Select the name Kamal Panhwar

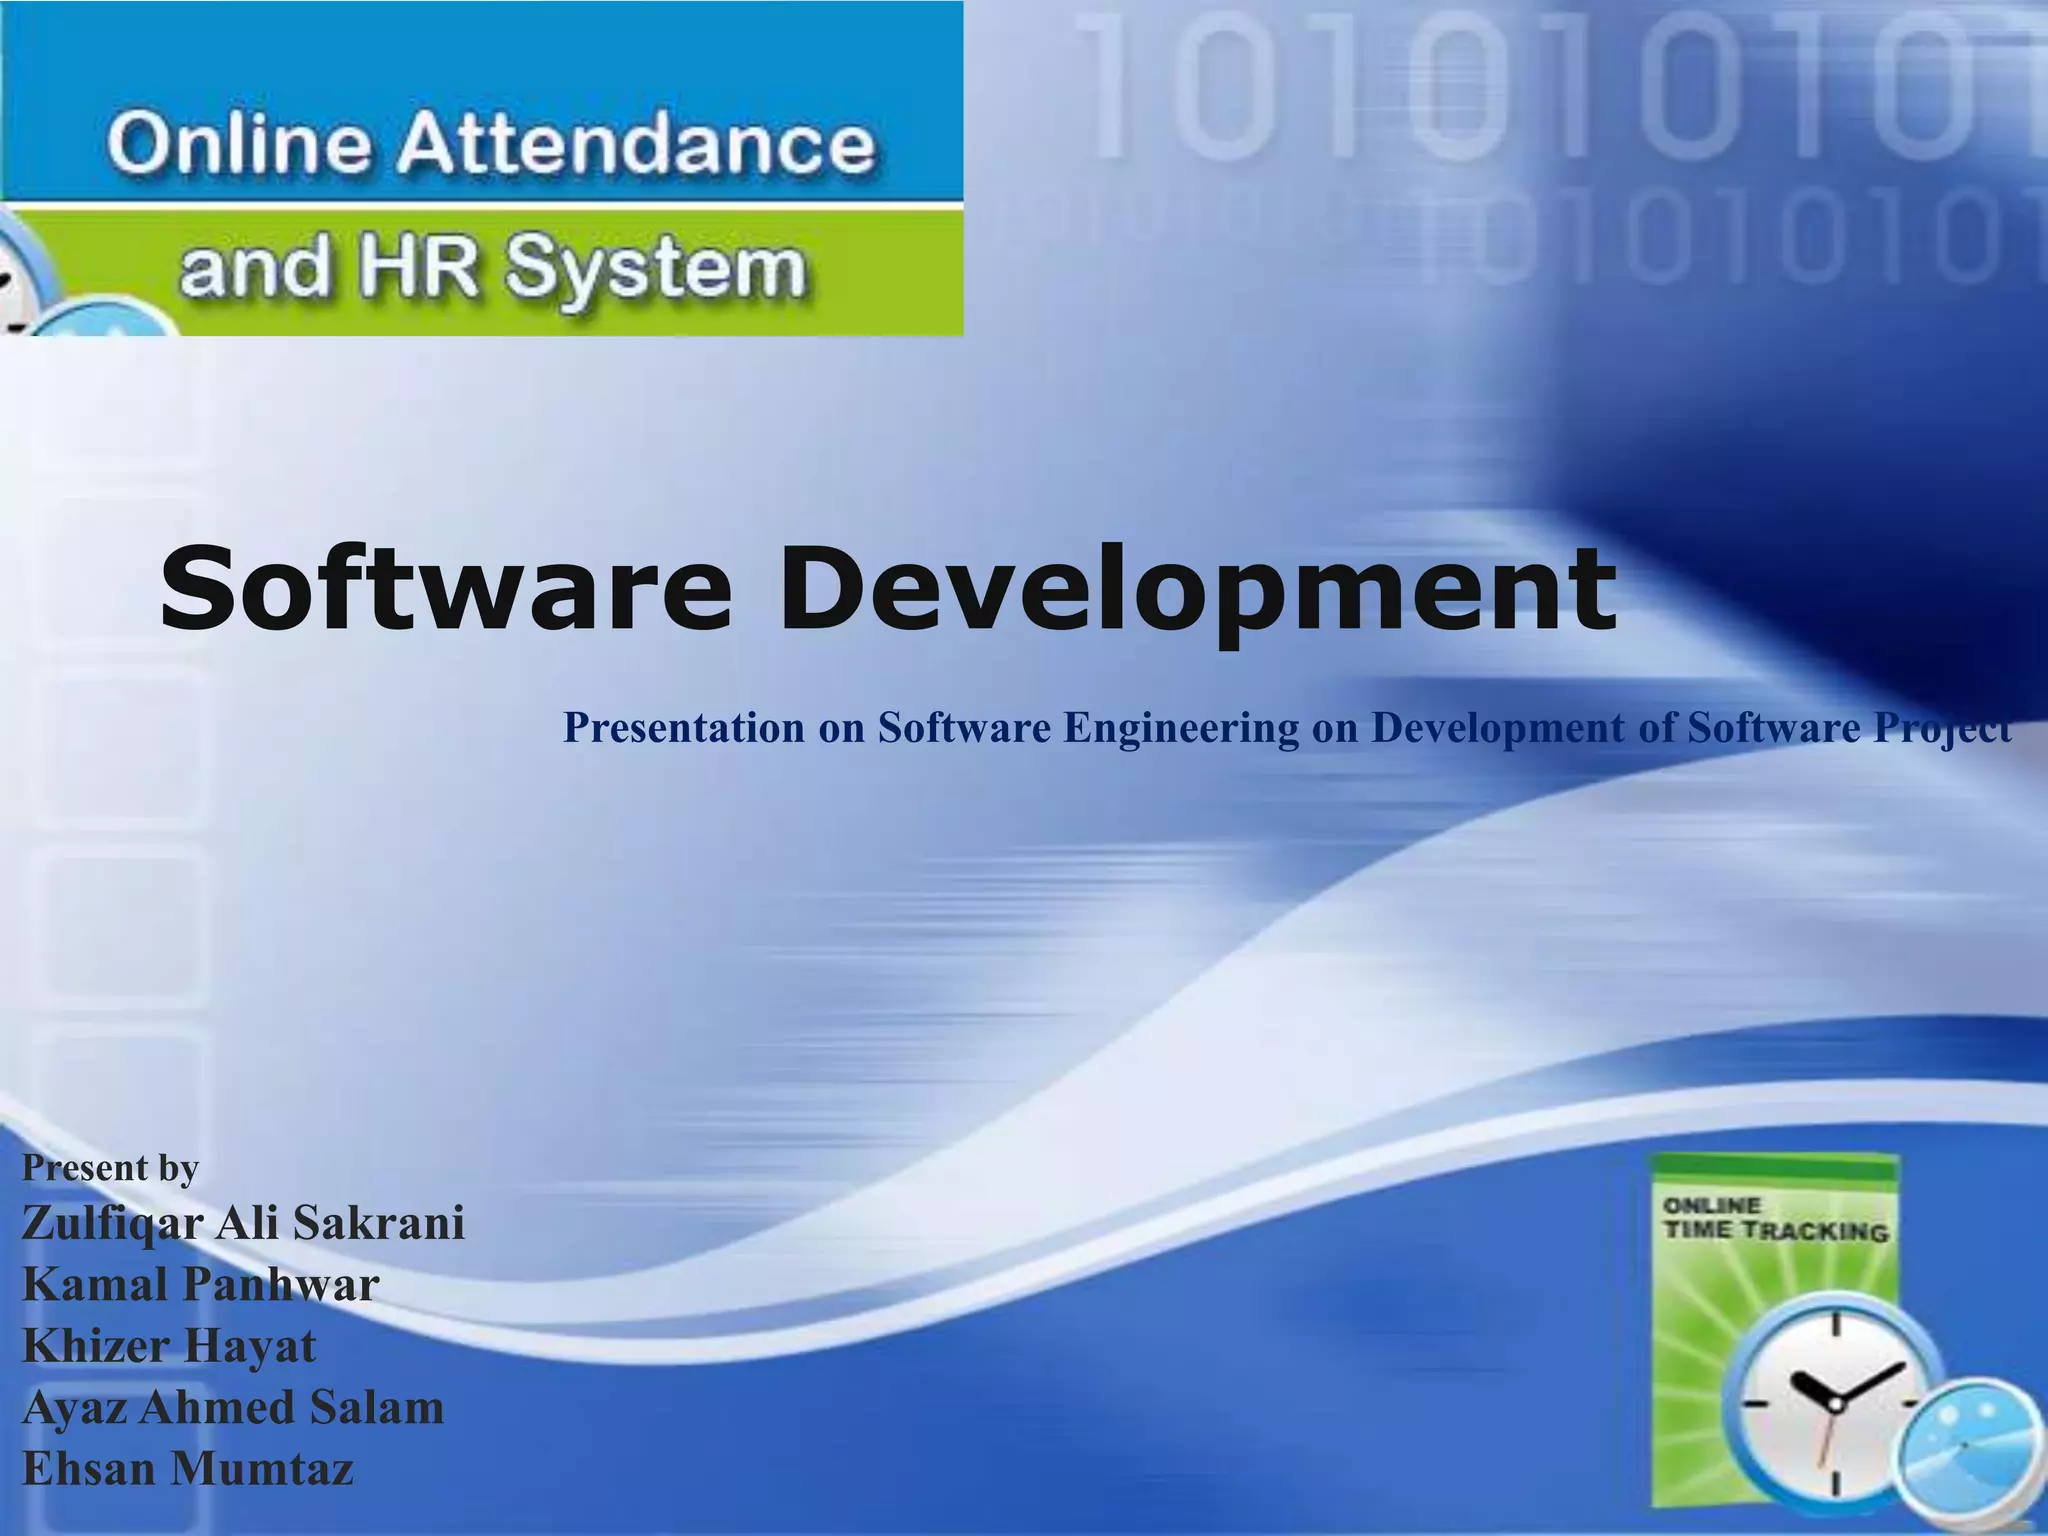pyautogui.click(x=200, y=1284)
